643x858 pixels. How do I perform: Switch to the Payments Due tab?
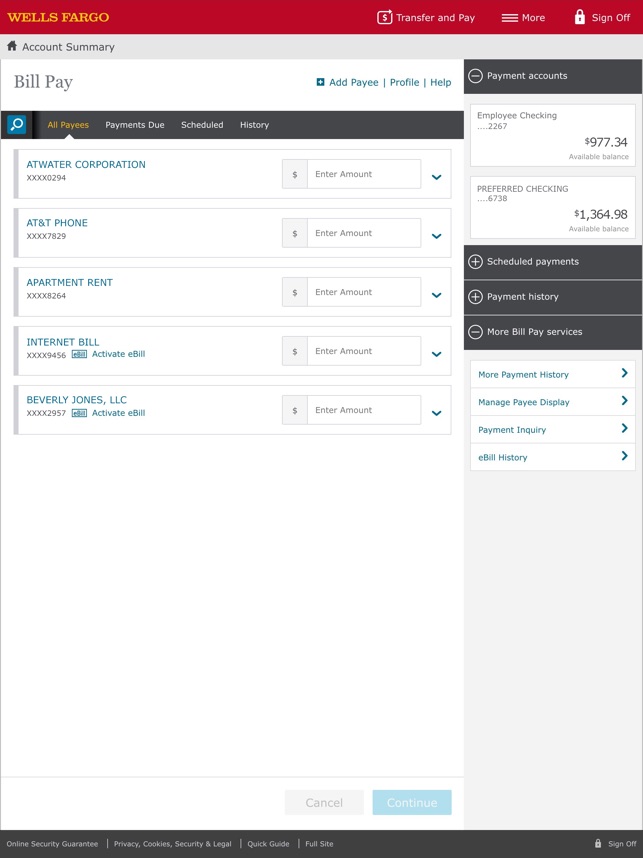pyautogui.click(x=135, y=125)
